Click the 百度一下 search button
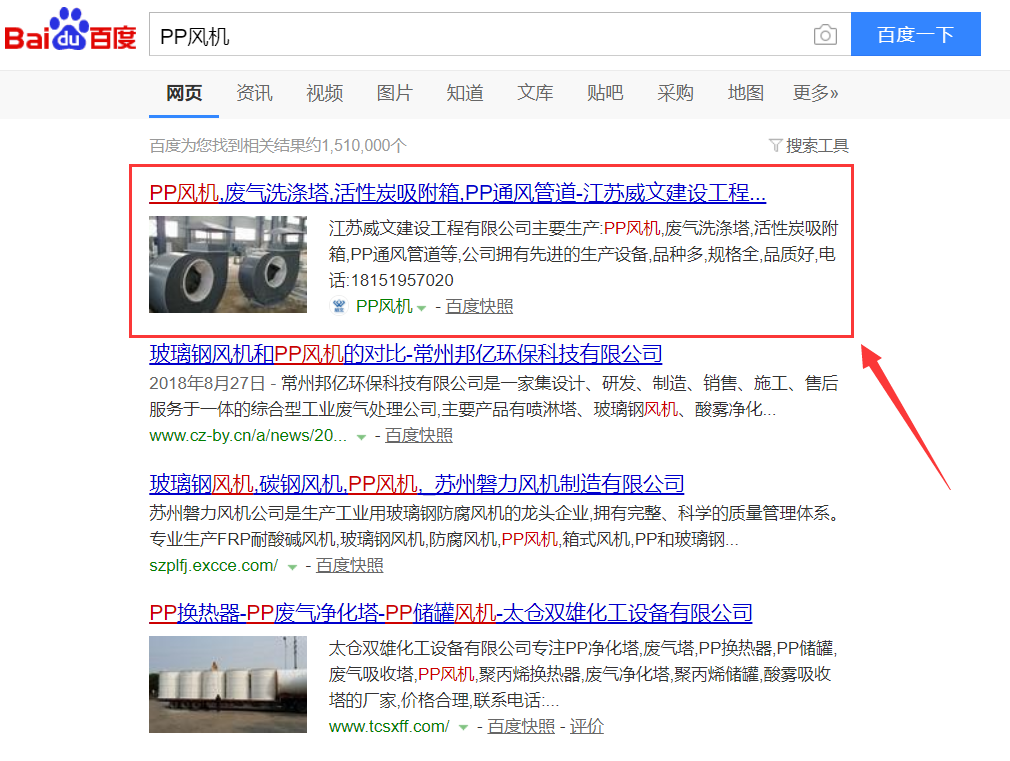1010x761 pixels. (x=916, y=34)
